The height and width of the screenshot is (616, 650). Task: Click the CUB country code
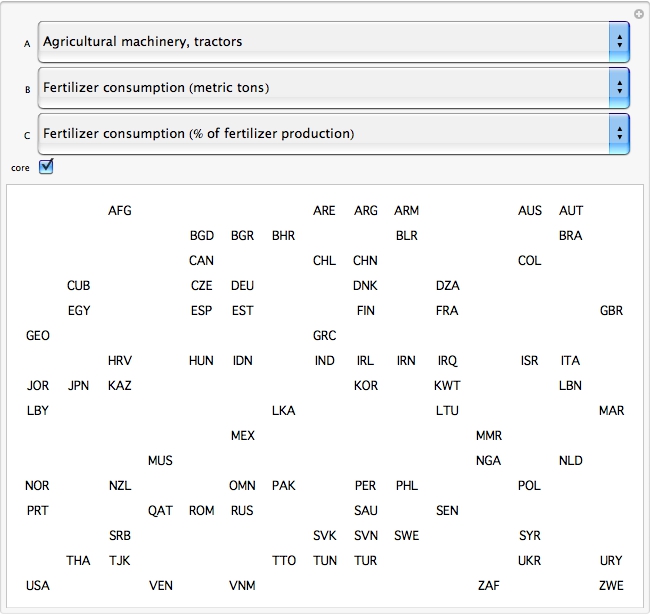tap(78, 286)
